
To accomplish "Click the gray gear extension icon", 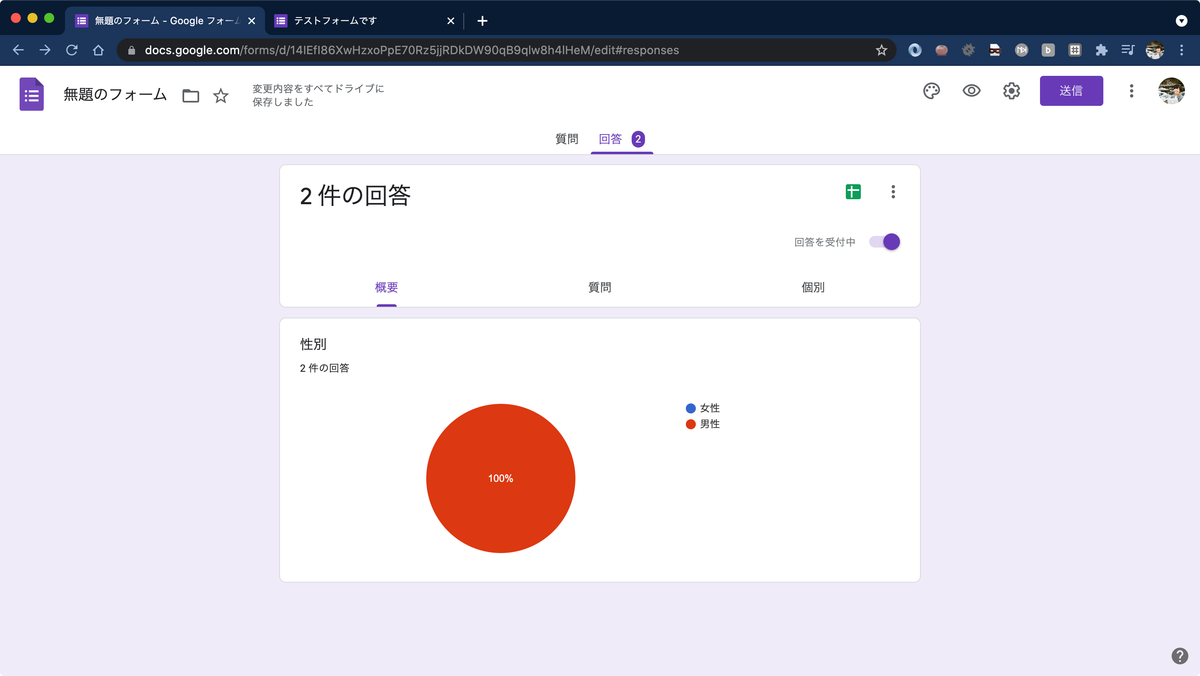I will [x=968, y=50].
